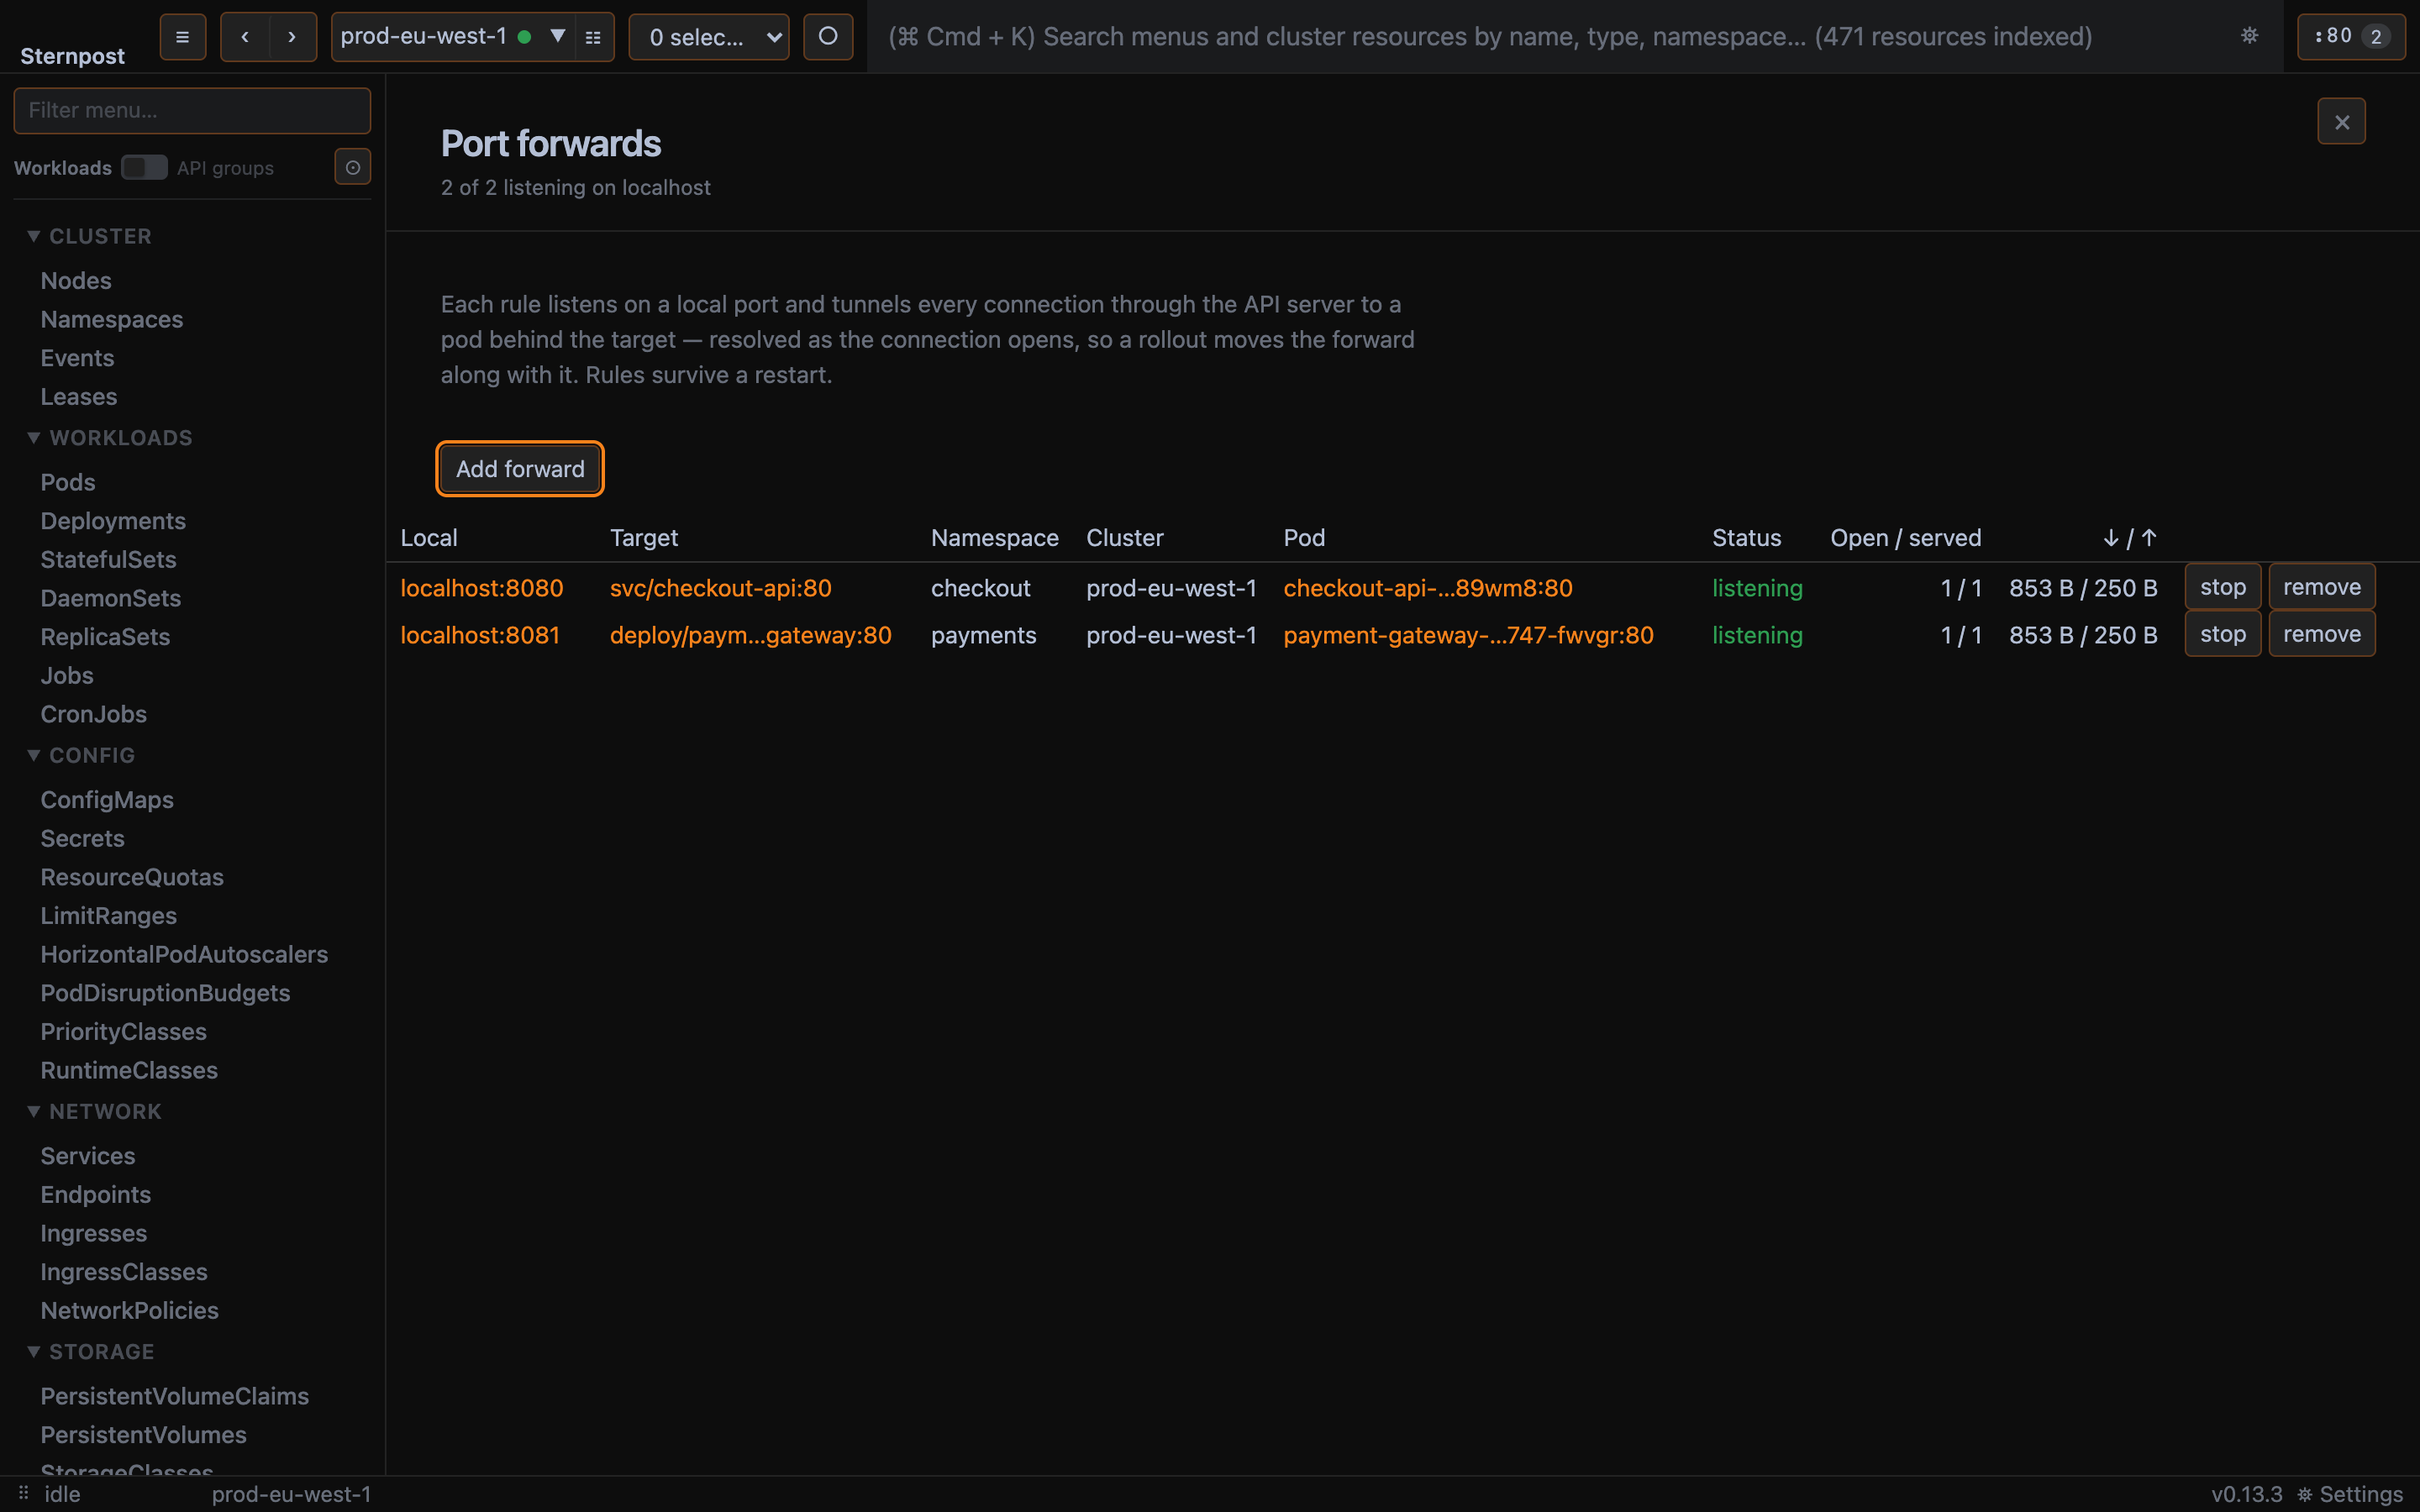
Task: Select DaemonSets in the sidebar
Action: pyautogui.click(x=111, y=598)
